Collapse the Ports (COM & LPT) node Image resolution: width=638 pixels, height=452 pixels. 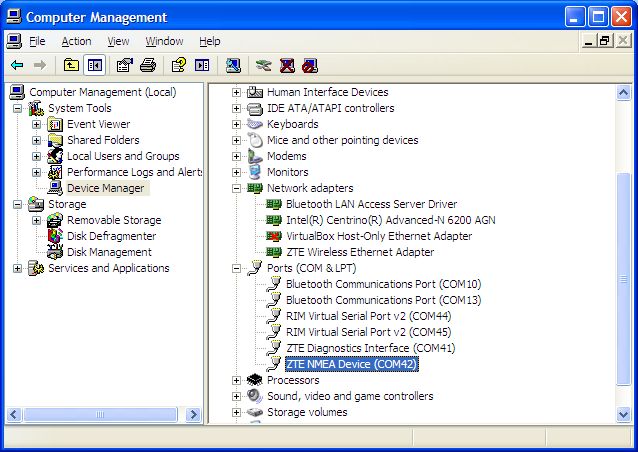click(237, 268)
